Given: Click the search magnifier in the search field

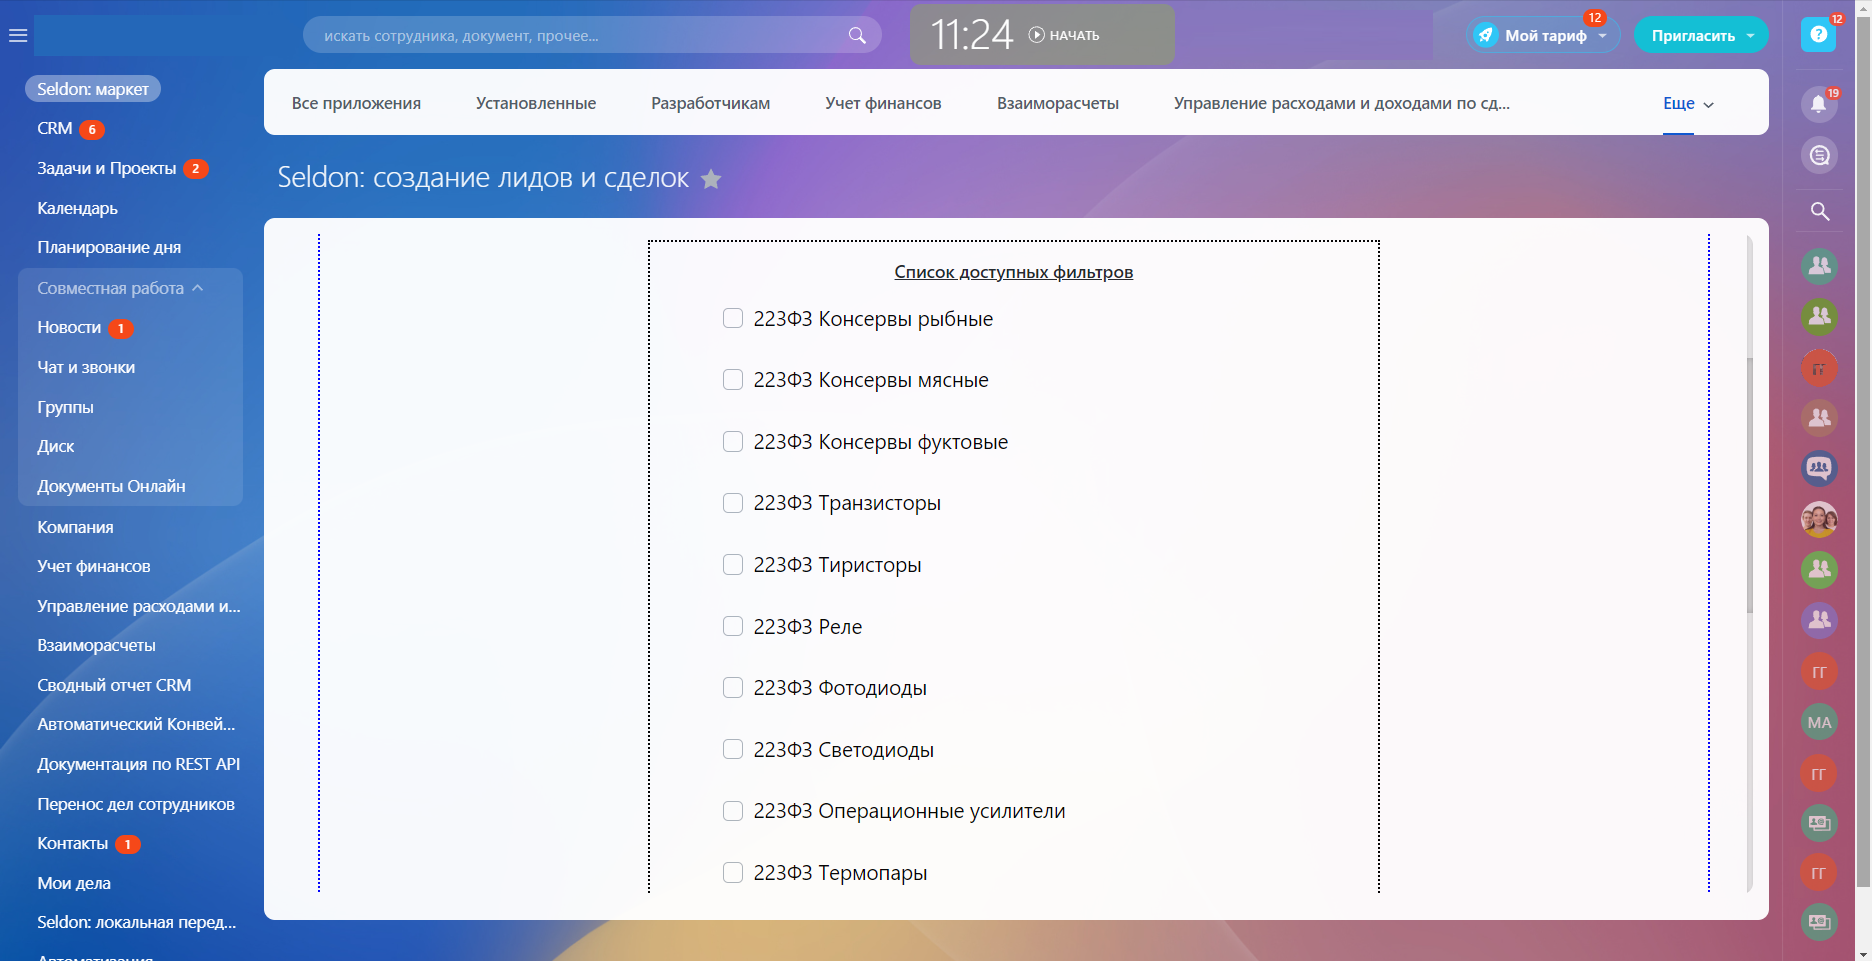Looking at the screenshot, I should [857, 35].
